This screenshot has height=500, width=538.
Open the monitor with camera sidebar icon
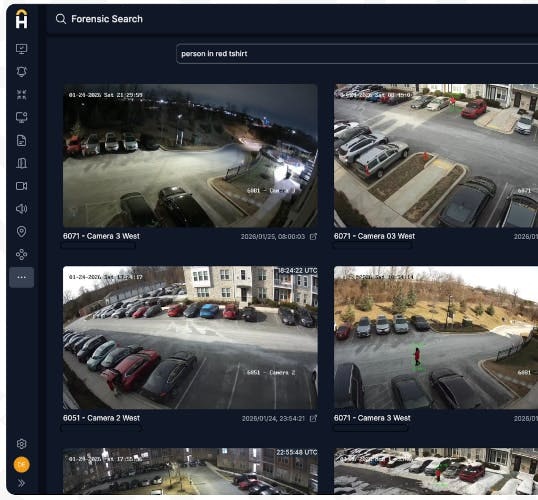pyautogui.click(x=22, y=117)
